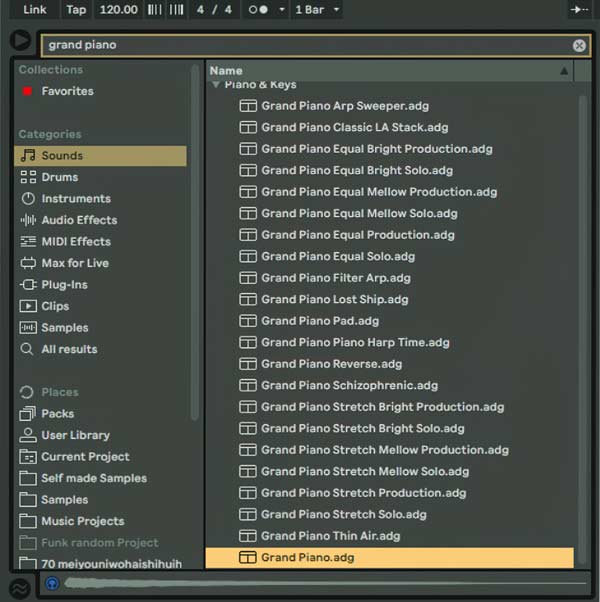Select the Max for Live category
Viewport: 600px width, 602px height.
point(100,263)
